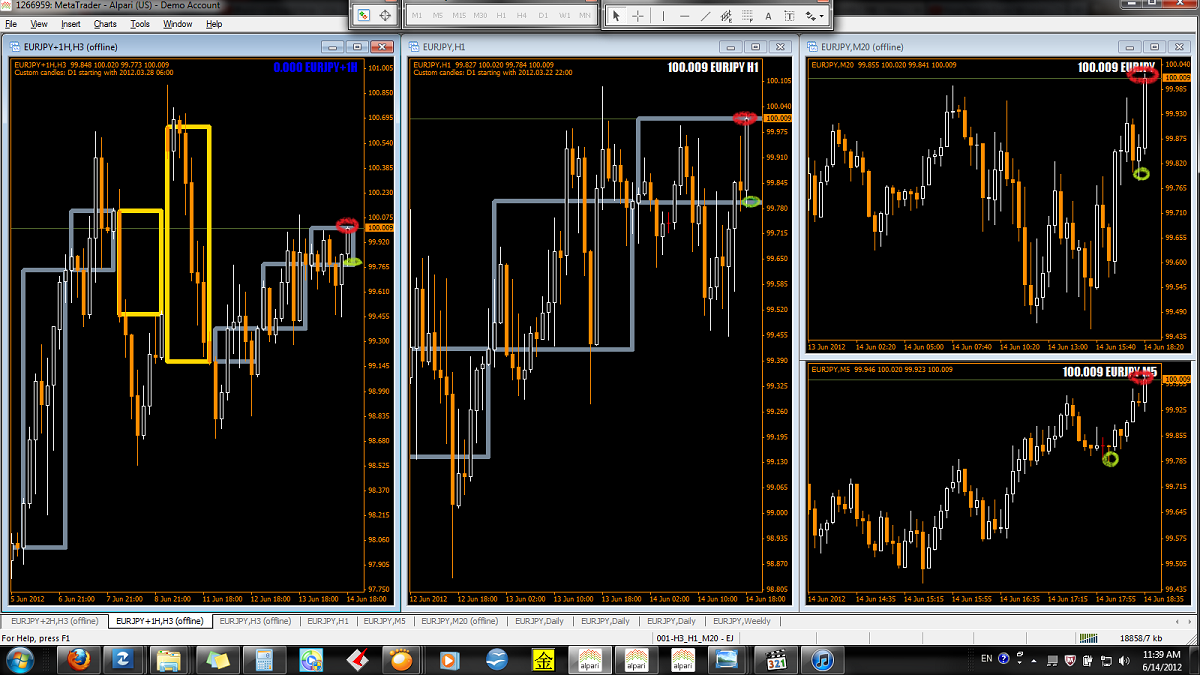Open the 321 media player taskbar icon
This screenshot has height=675, width=1200.
coord(776,660)
